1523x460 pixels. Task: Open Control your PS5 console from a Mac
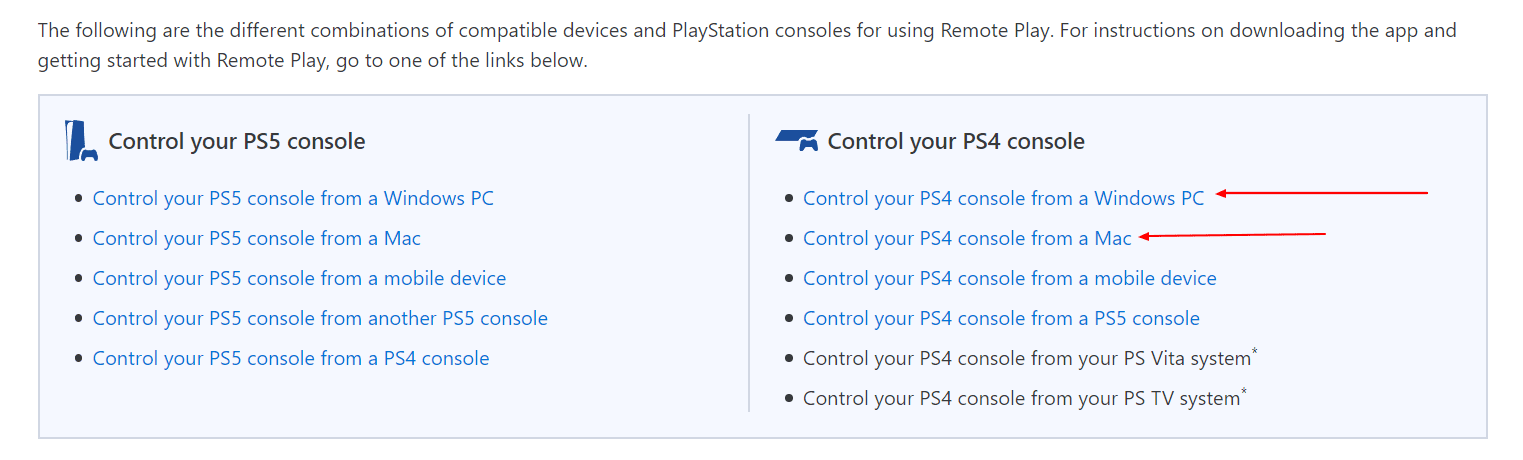[257, 238]
